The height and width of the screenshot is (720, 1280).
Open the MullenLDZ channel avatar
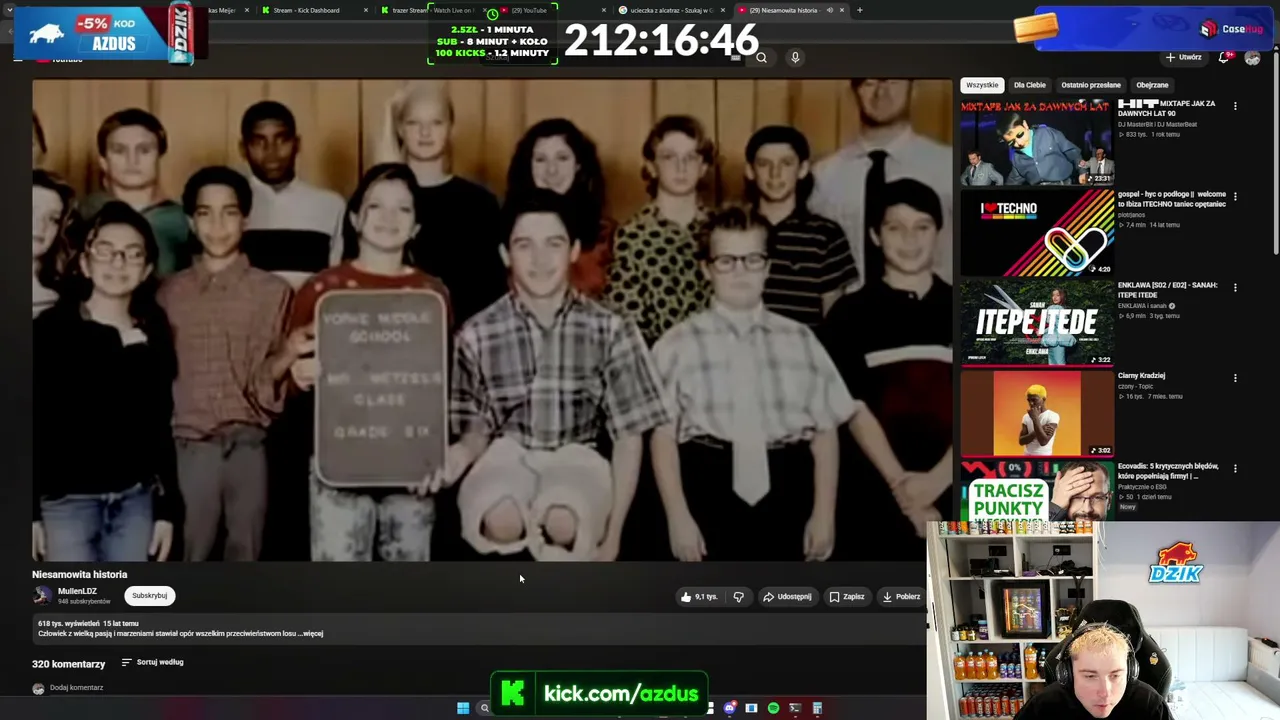(x=42, y=596)
